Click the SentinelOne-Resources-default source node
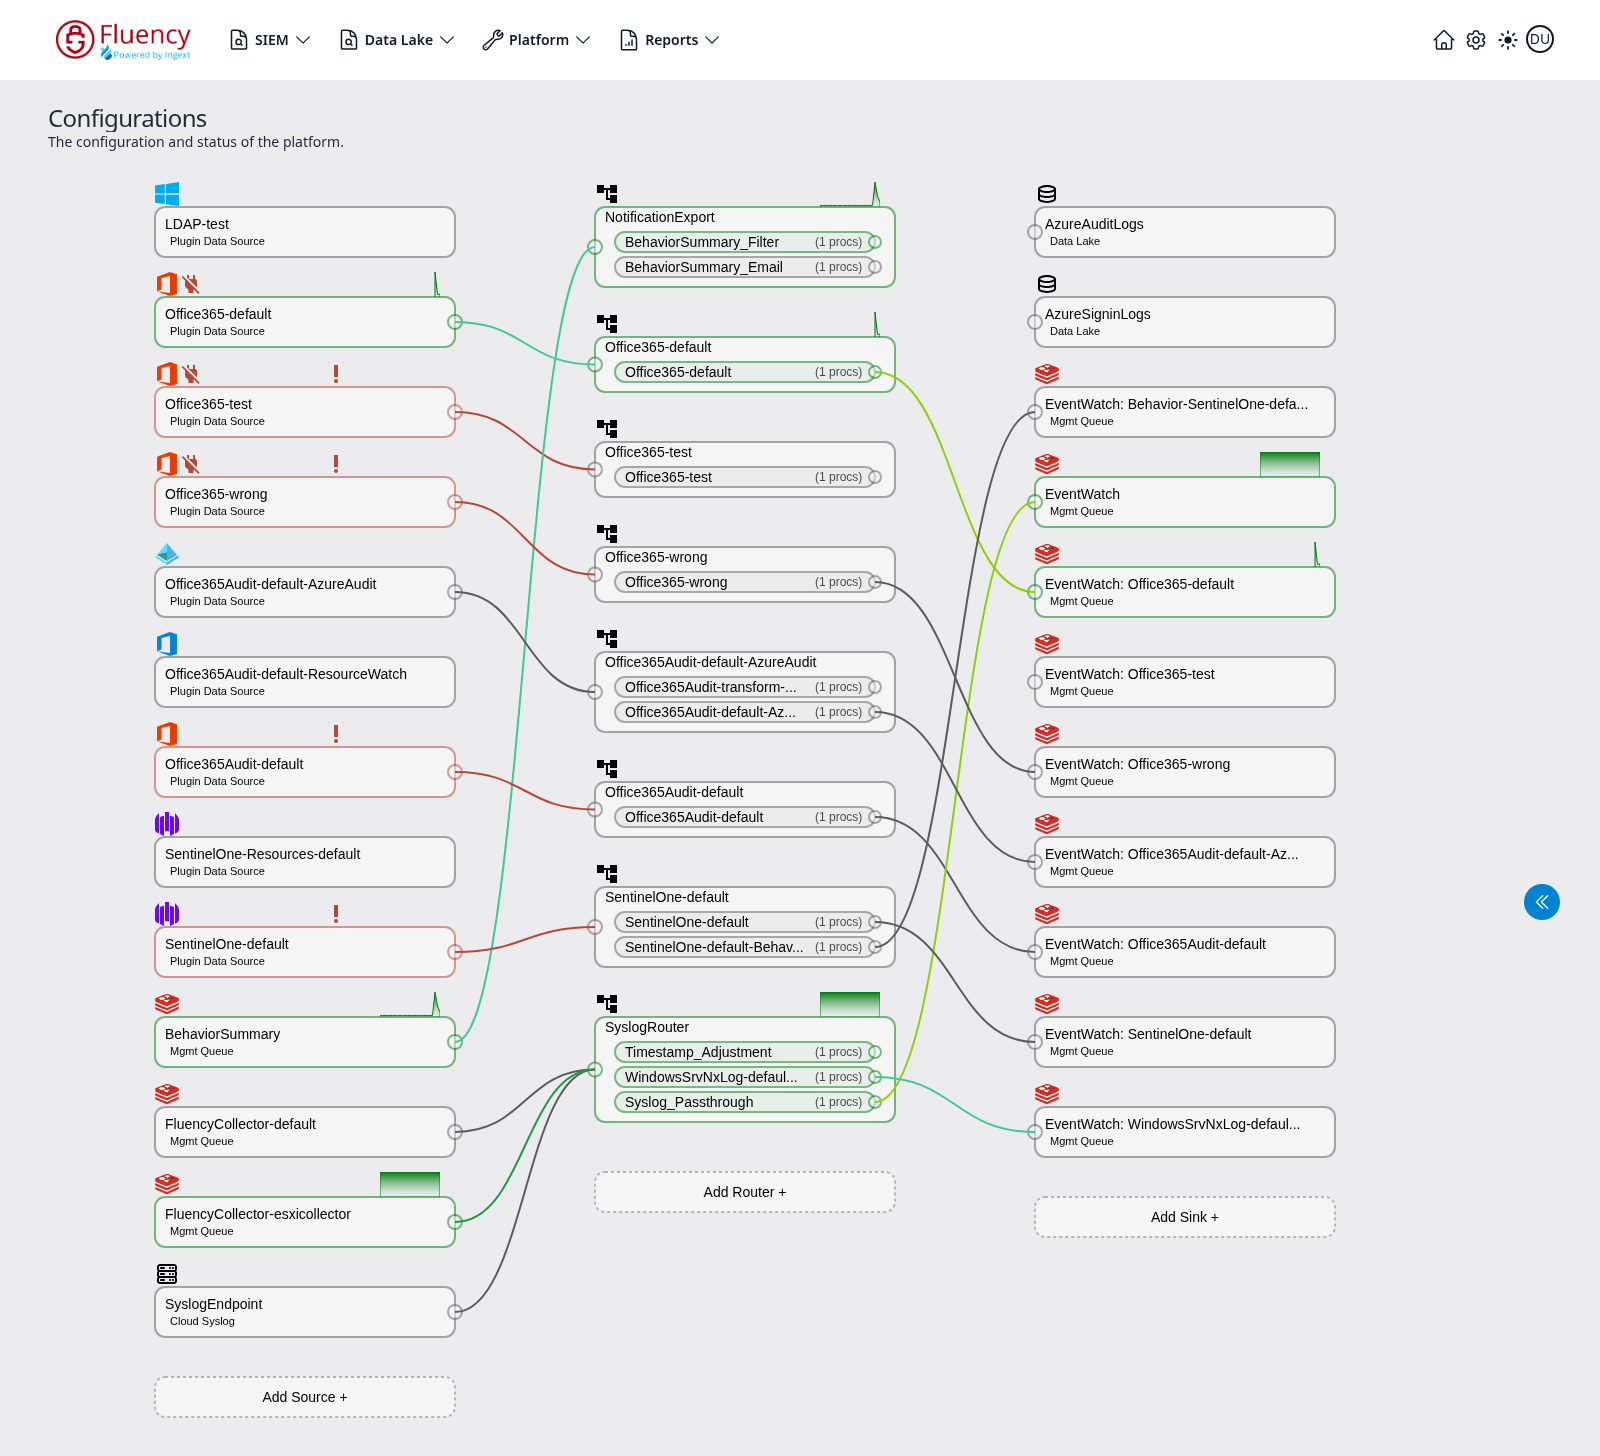This screenshot has width=1600, height=1456. pyautogui.click(x=305, y=862)
